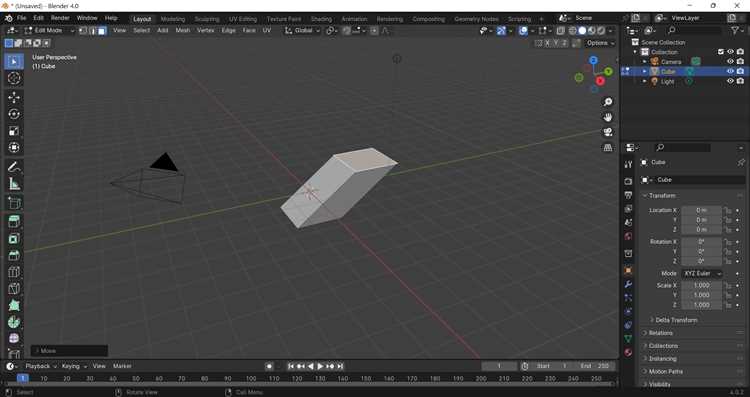Open the Global orientation dropdown
The width and height of the screenshot is (750, 397).
click(x=302, y=31)
